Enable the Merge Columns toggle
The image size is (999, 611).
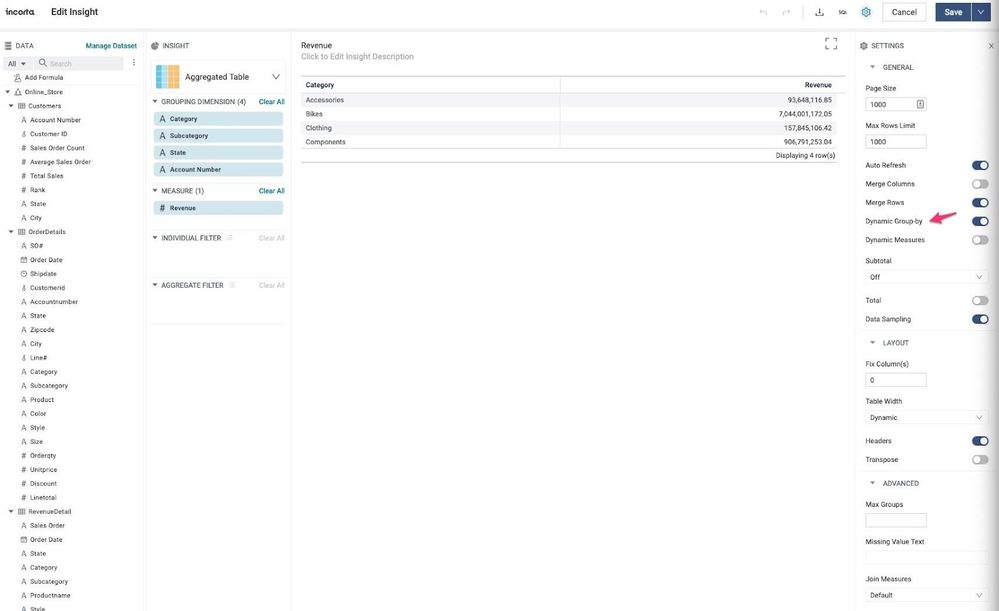pos(979,184)
